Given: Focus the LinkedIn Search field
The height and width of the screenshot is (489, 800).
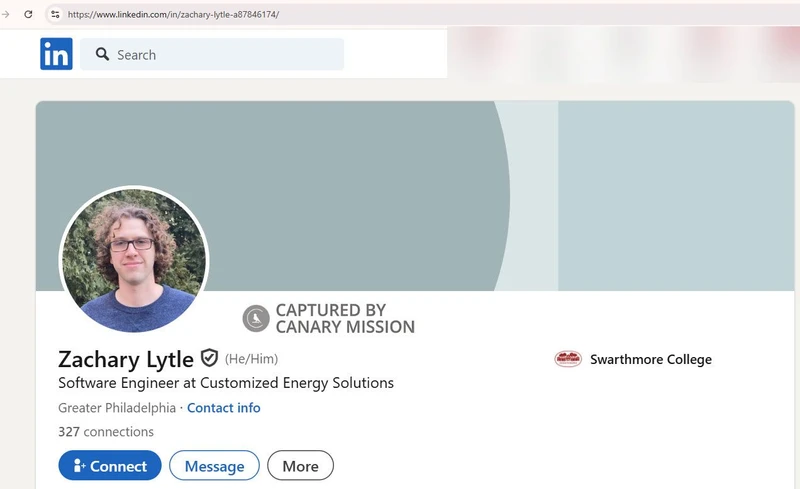Looking at the screenshot, I should coord(212,54).
